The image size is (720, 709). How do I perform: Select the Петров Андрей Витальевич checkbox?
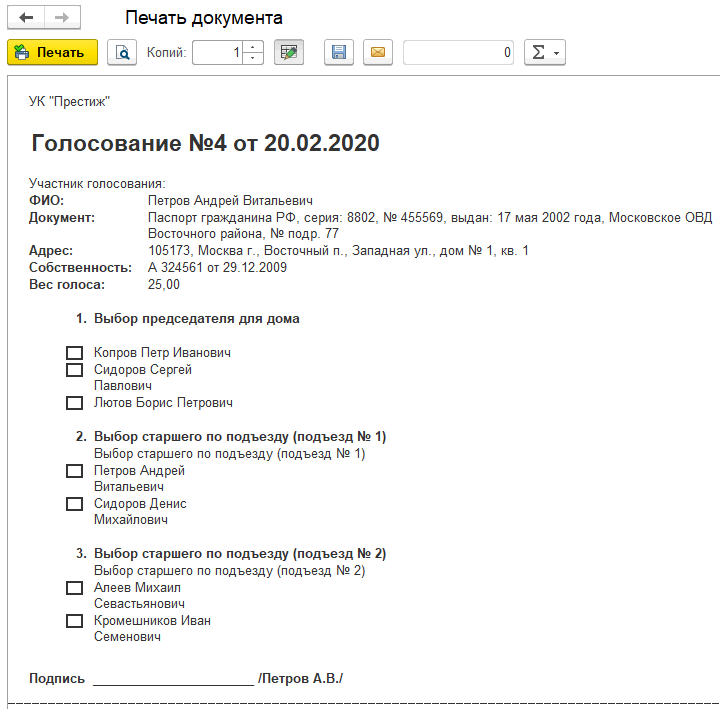coord(74,471)
